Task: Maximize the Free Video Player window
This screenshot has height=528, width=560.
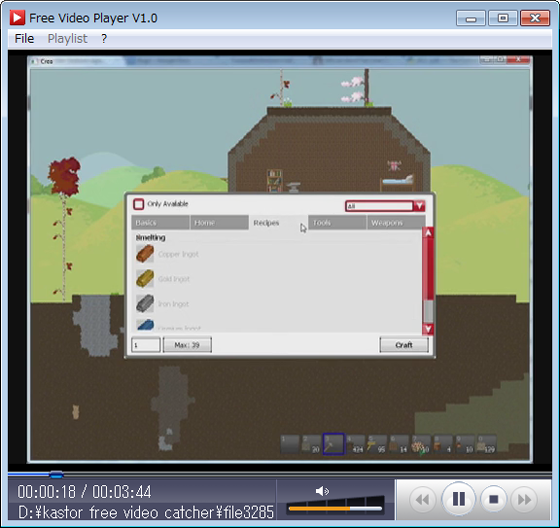Action: pyautogui.click(x=503, y=18)
